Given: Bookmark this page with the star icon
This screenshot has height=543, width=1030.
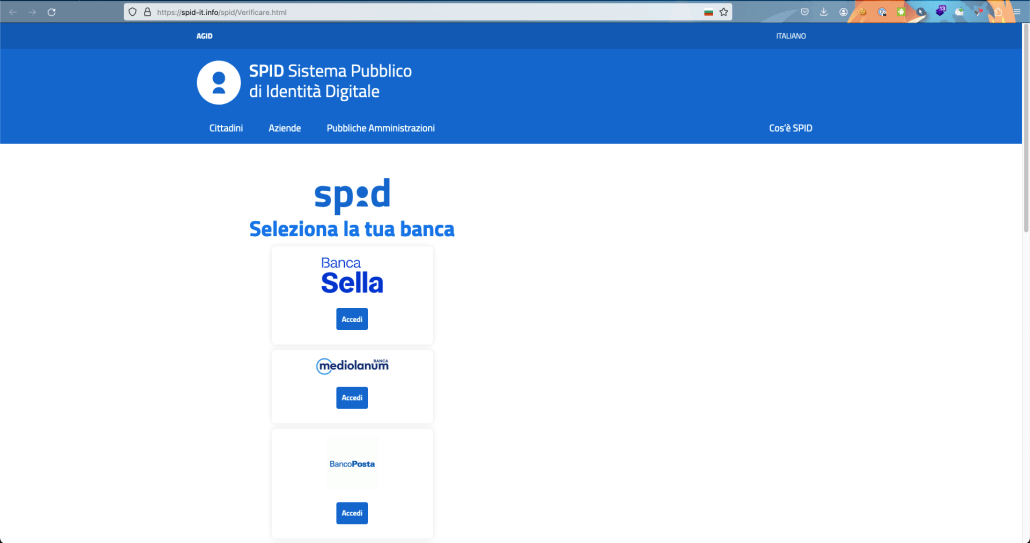Looking at the screenshot, I should point(723,12).
